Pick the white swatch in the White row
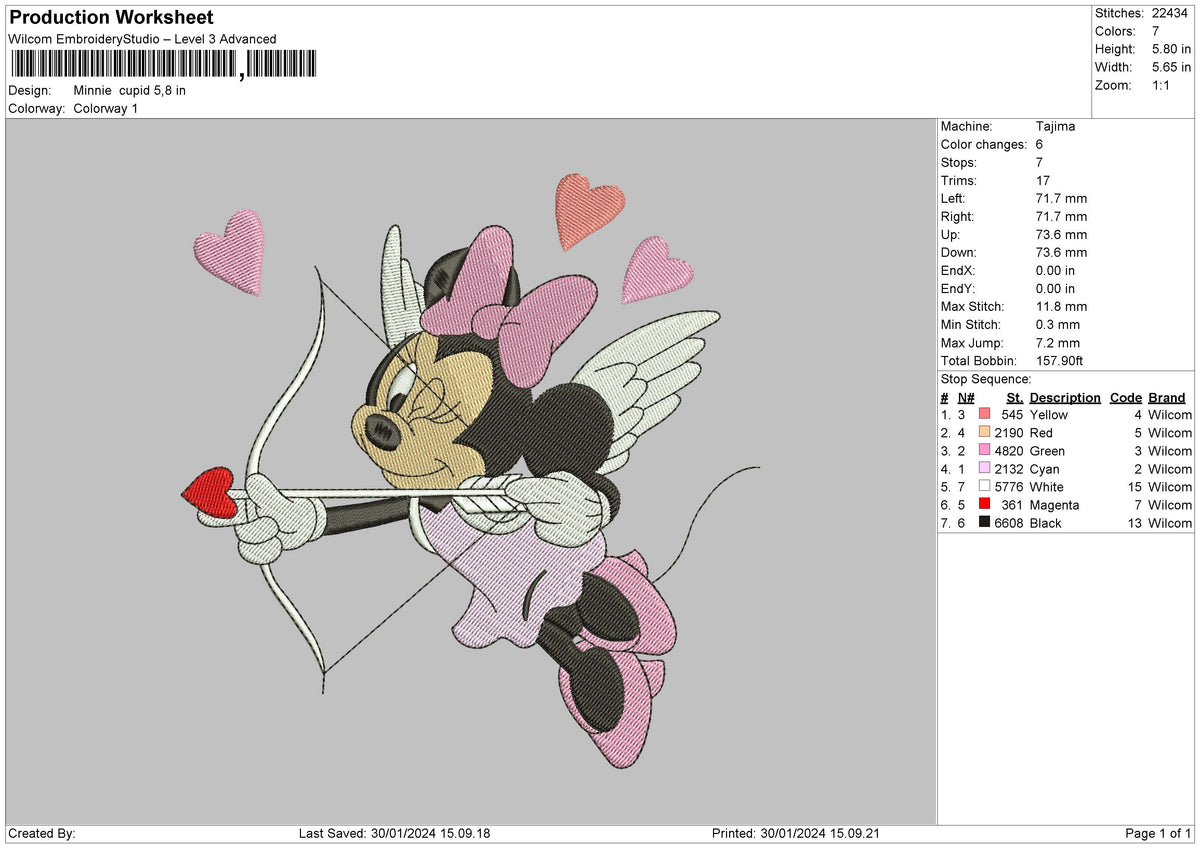This screenshot has height=848, width=1200. 985,486
